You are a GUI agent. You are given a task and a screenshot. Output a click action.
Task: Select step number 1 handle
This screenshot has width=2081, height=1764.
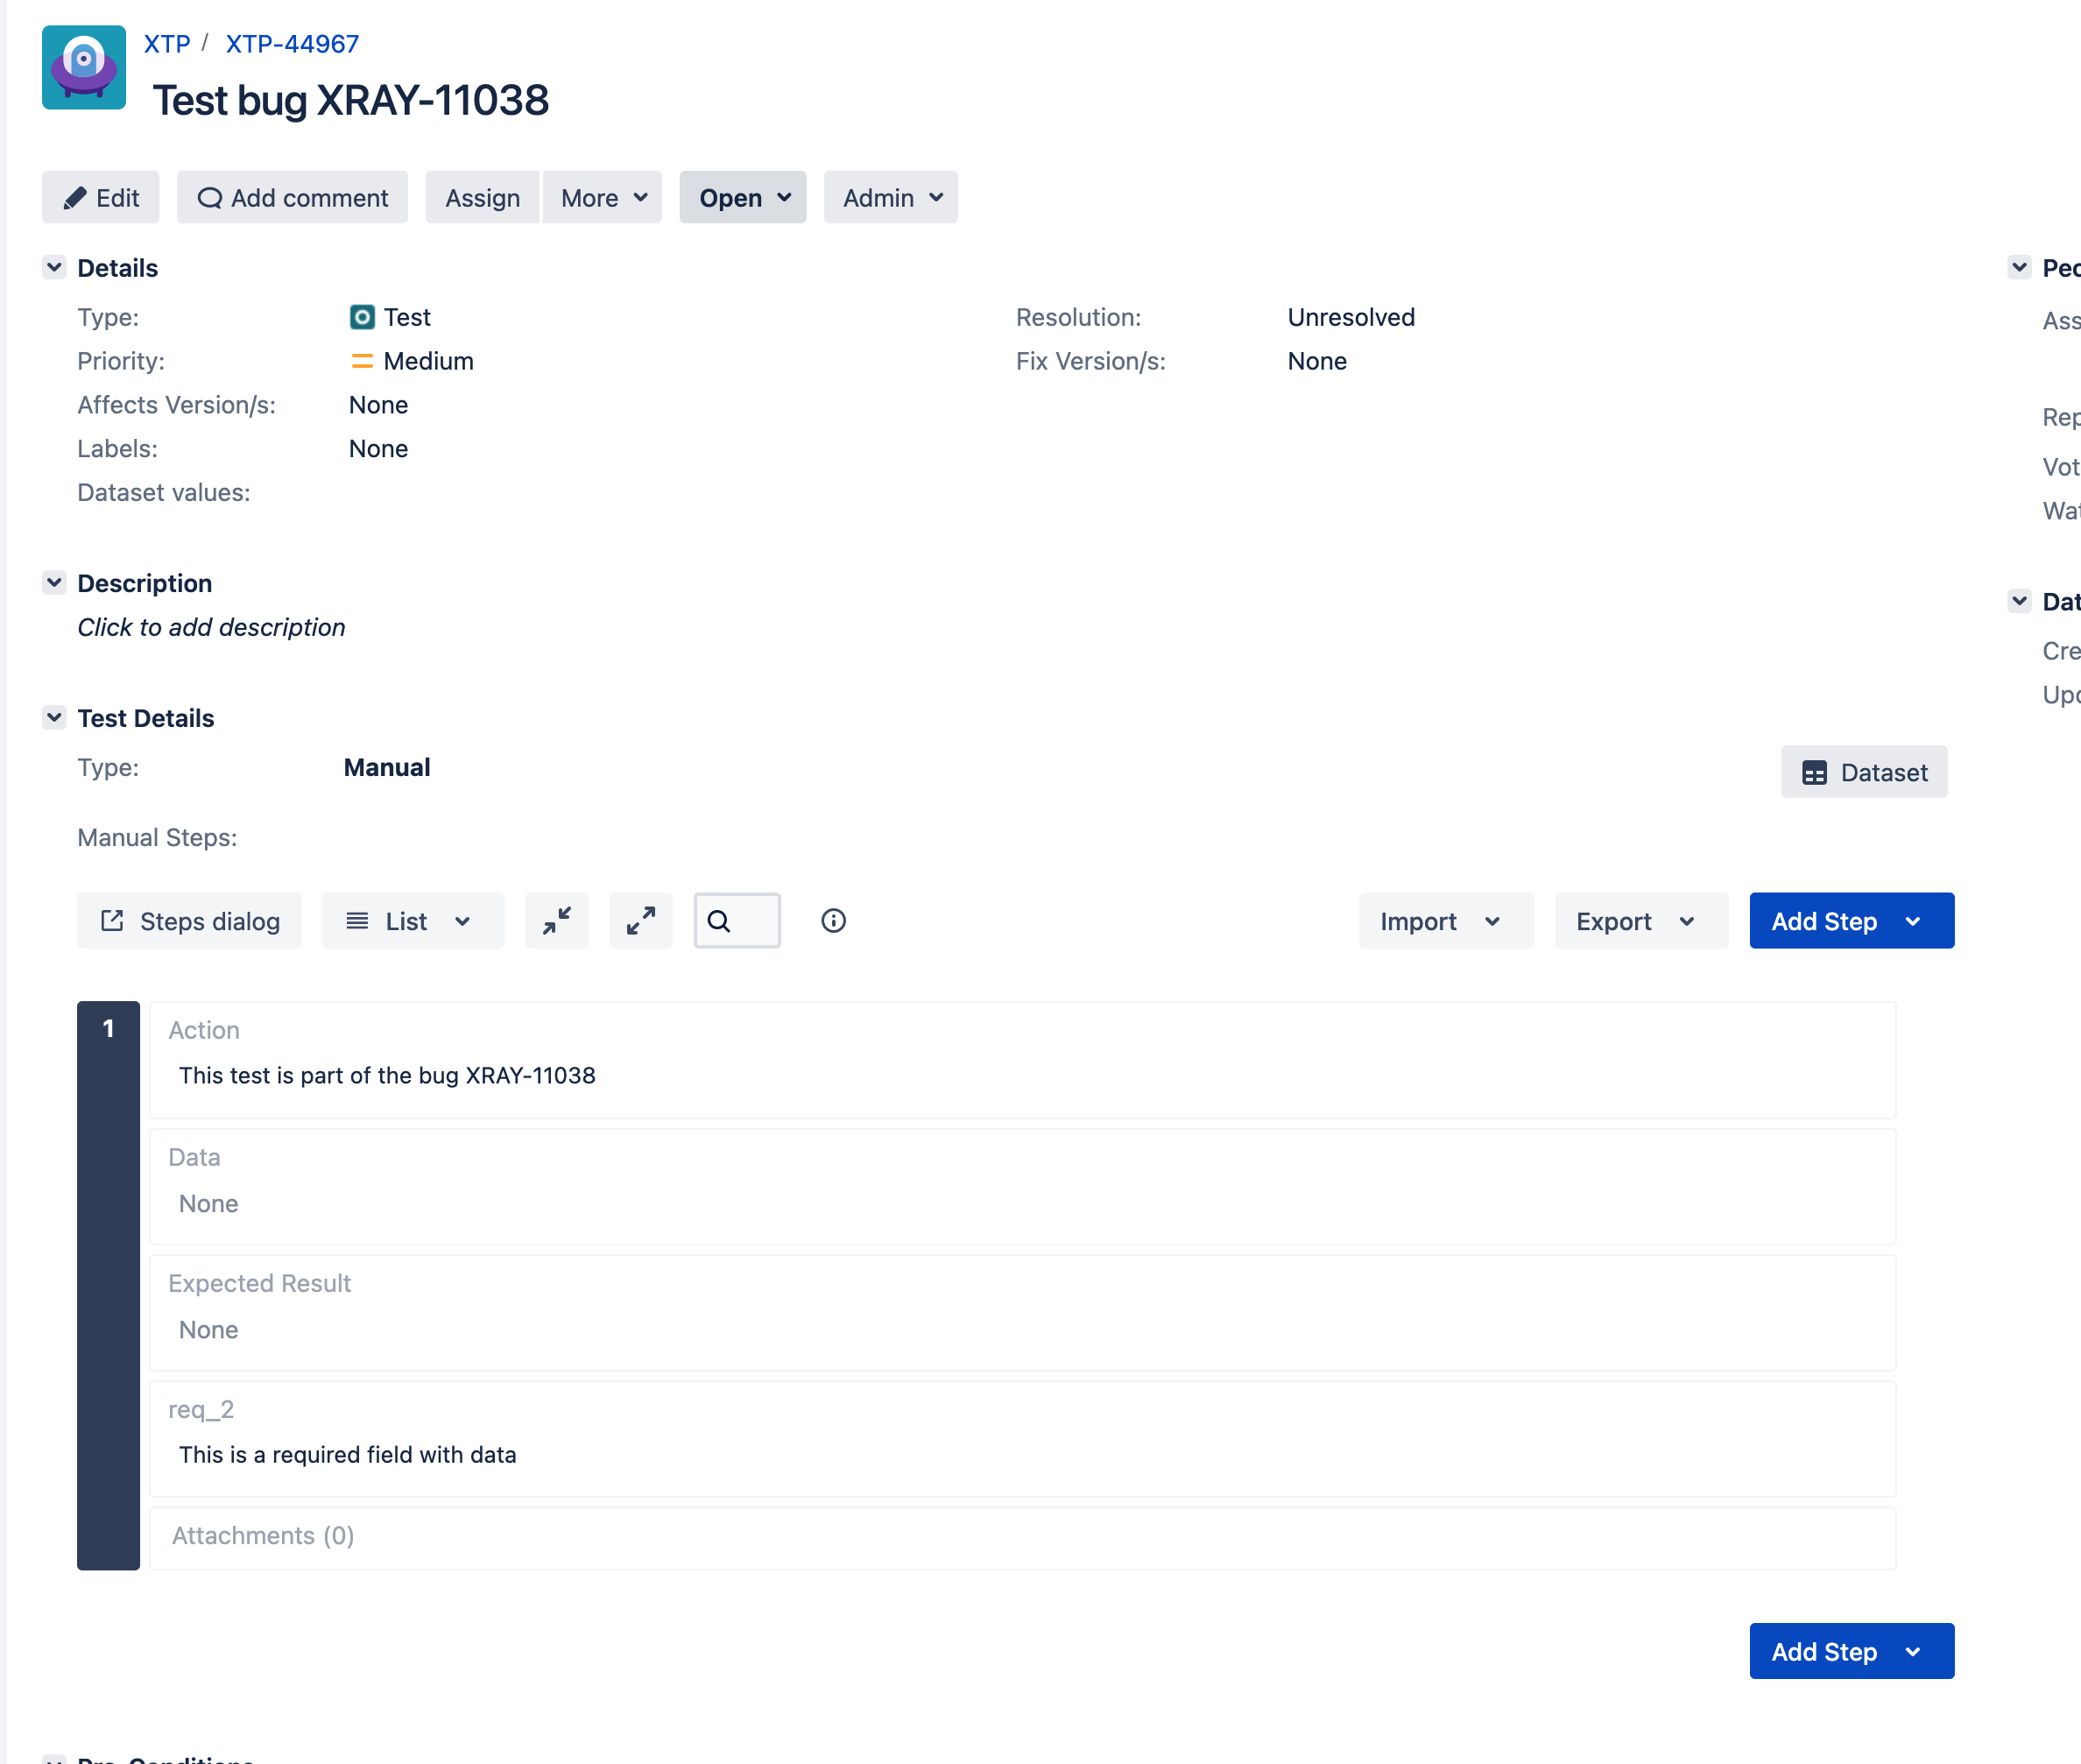point(108,1285)
